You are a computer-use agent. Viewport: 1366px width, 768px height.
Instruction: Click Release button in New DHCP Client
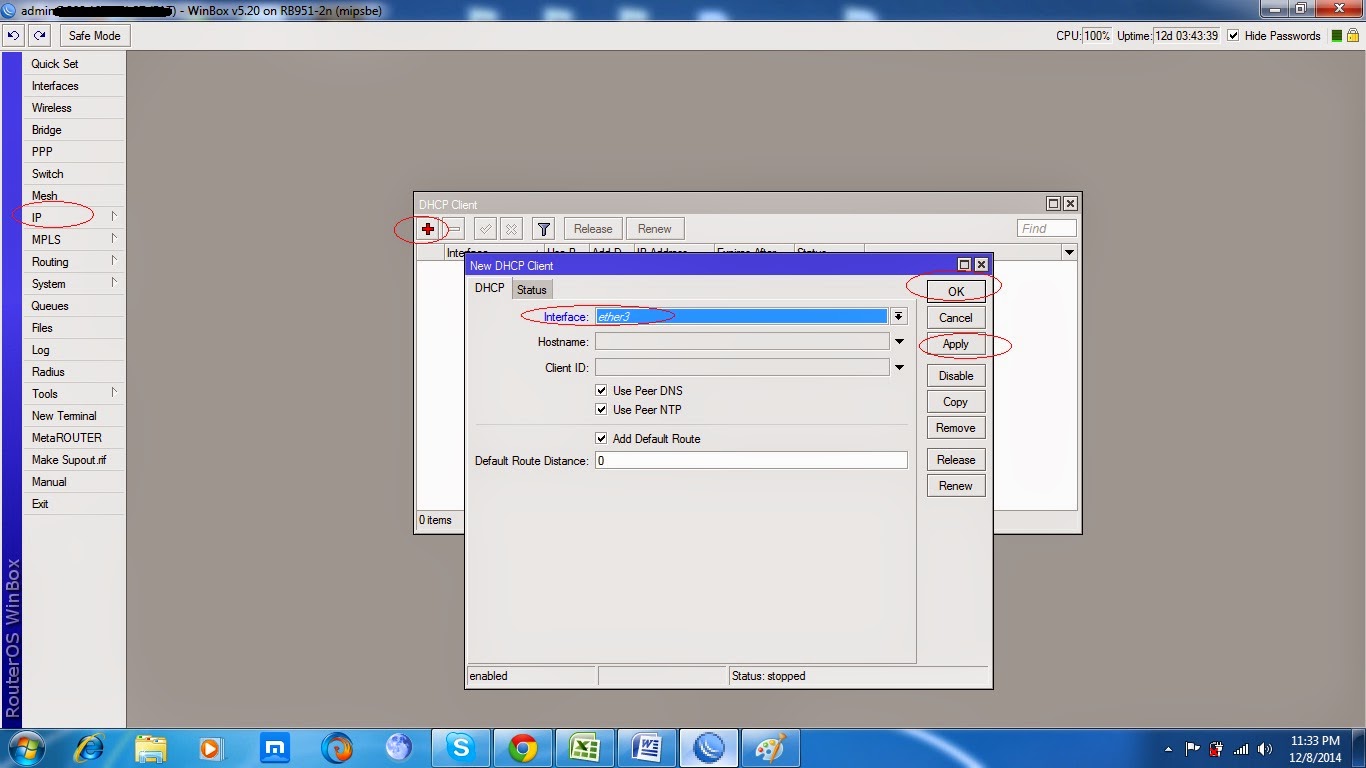pos(956,460)
